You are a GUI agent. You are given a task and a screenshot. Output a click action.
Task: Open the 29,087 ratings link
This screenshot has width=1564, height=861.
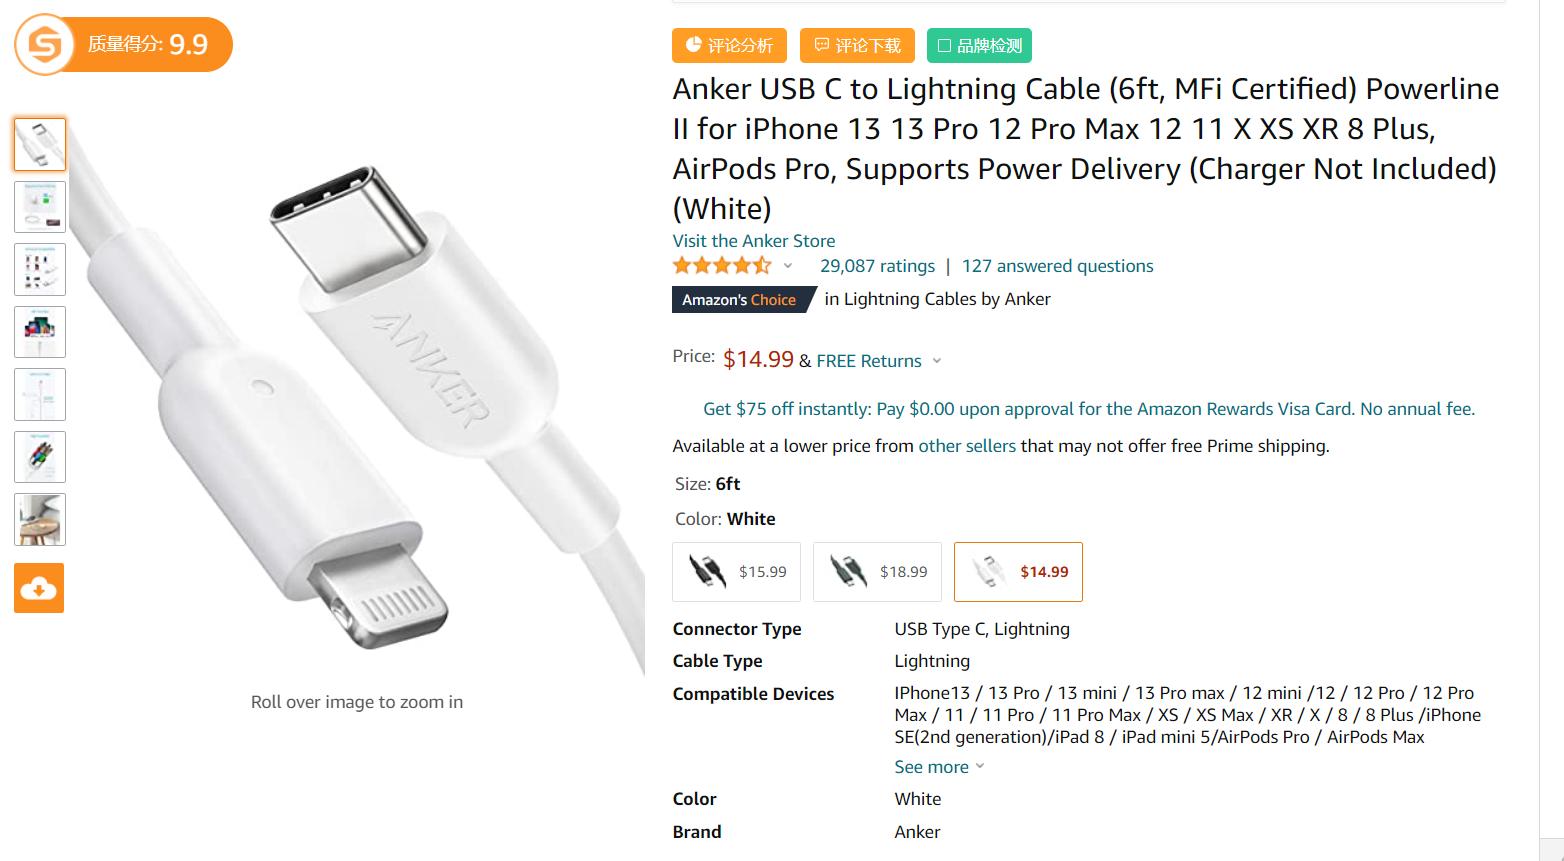pos(877,266)
